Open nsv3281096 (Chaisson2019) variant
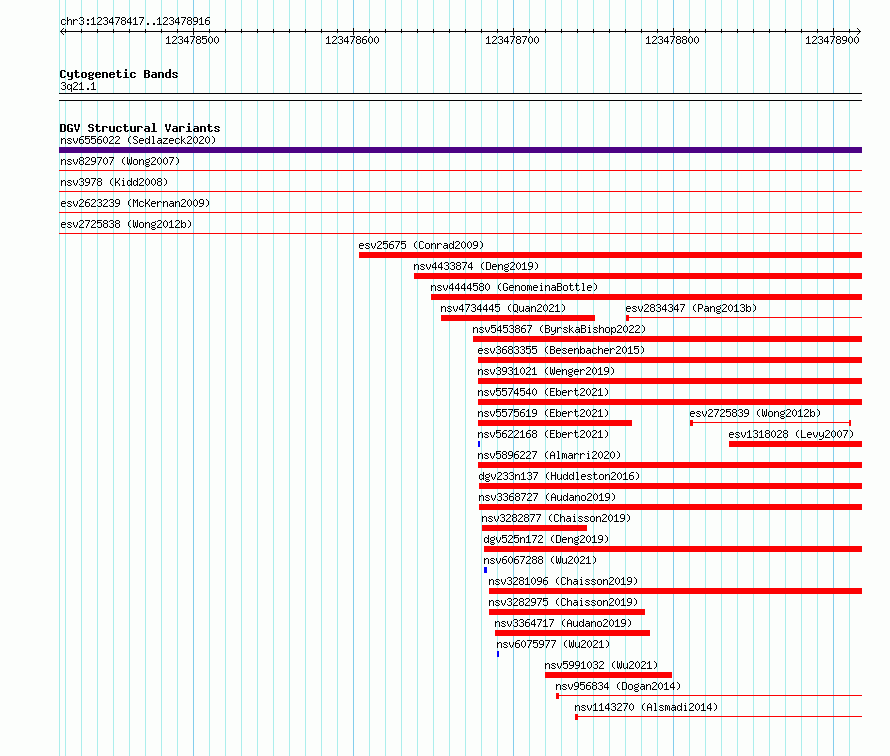The image size is (890, 756). tap(563, 581)
